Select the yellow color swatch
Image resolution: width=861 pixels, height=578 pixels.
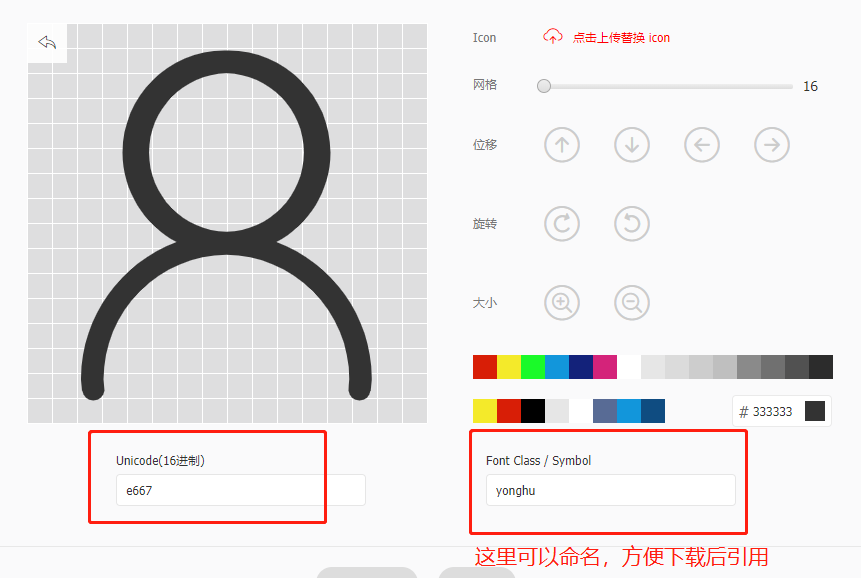(x=509, y=367)
